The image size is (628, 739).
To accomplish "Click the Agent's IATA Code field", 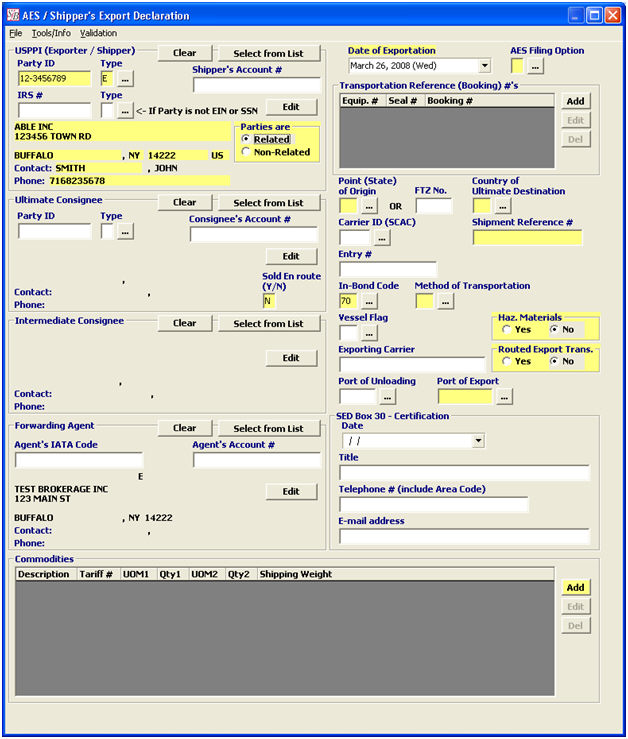I will pos(79,460).
